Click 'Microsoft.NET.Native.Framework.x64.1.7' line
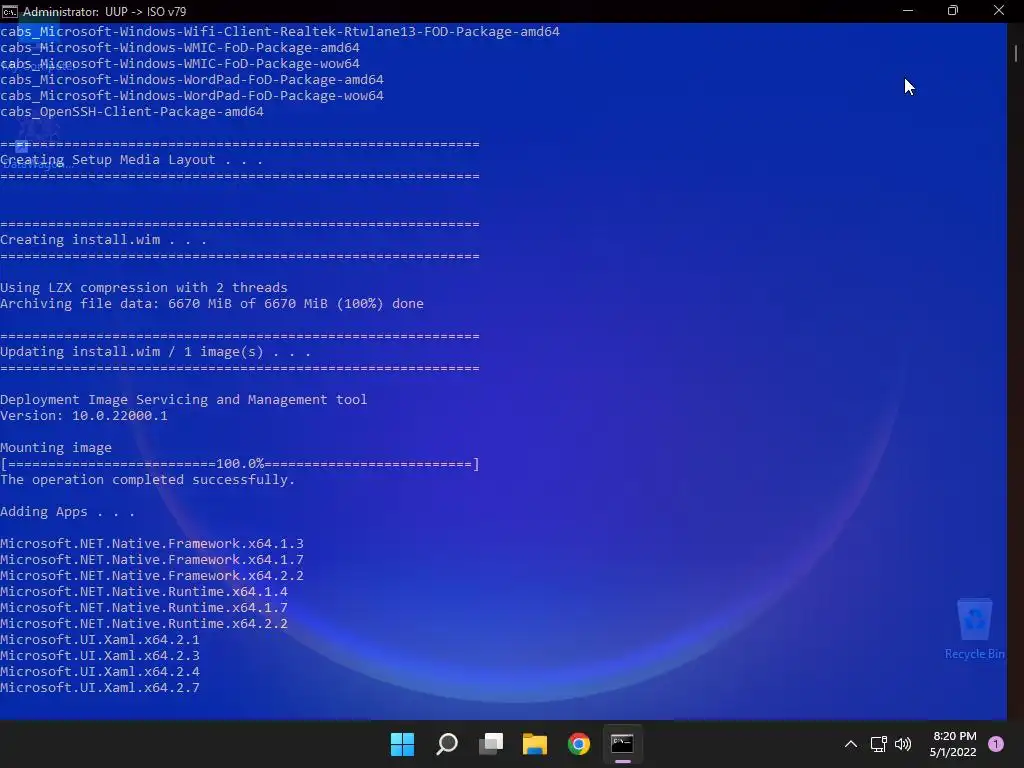1024x768 pixels. pyautogui.click(x=152, y=560)
